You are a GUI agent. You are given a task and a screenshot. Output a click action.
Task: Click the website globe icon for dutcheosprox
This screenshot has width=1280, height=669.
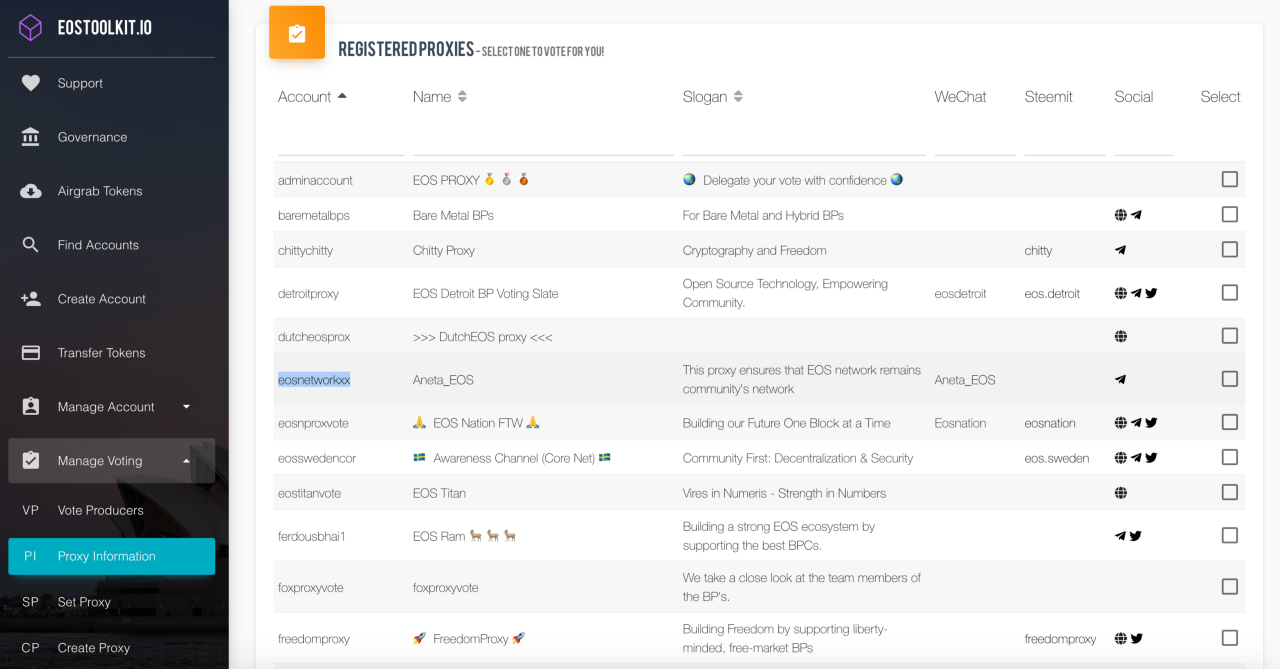click(1121, 337)
